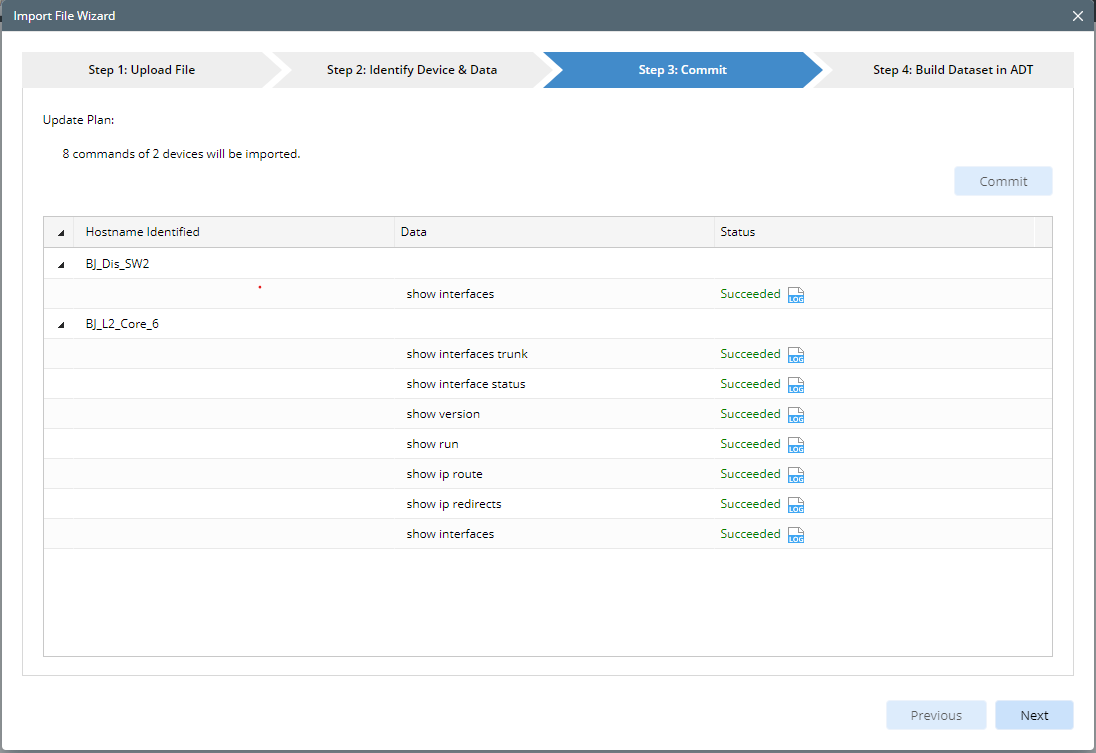Click the Status column header
Viewport: 1096px width, 753px height.
[x=738, y=232]
